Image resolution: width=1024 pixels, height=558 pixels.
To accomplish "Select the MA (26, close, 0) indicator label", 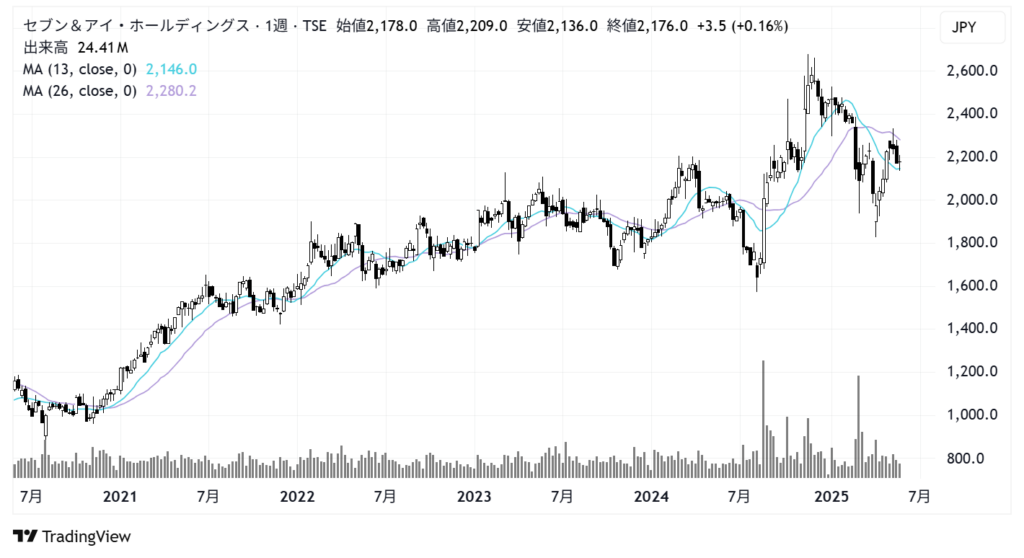I will tap(80, 91).
